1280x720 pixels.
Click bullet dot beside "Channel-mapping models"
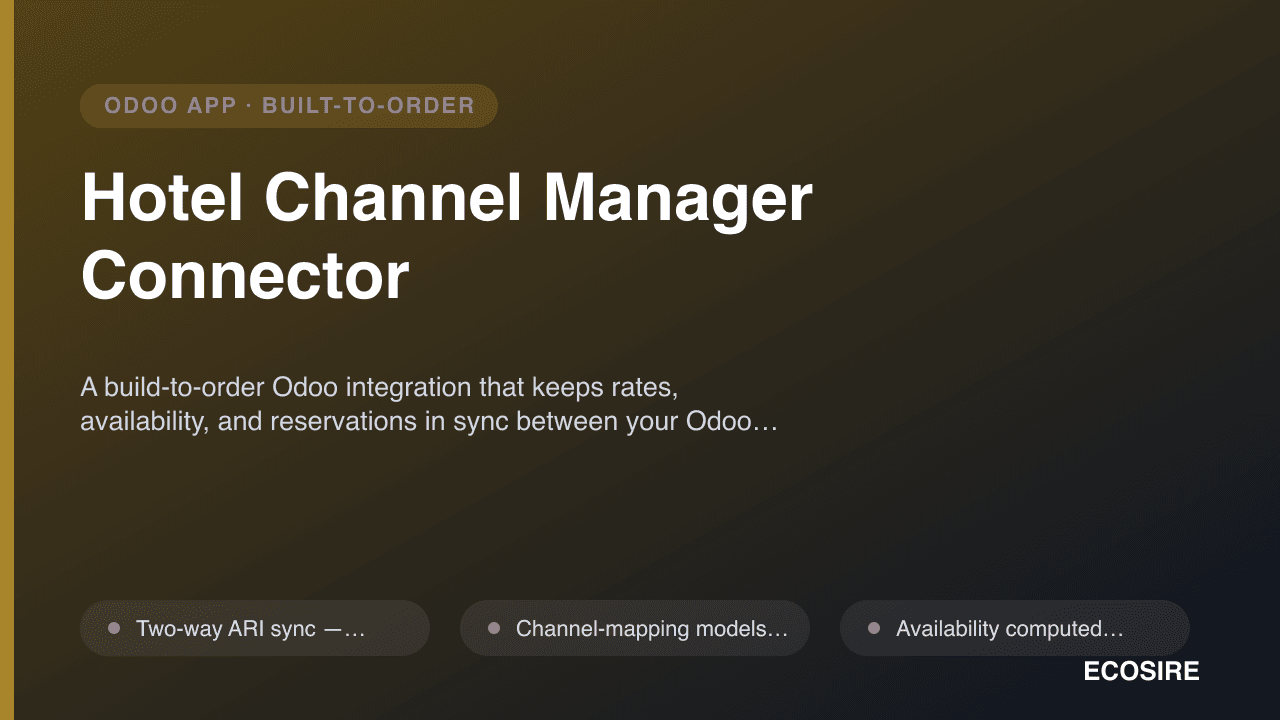[494, 628]
